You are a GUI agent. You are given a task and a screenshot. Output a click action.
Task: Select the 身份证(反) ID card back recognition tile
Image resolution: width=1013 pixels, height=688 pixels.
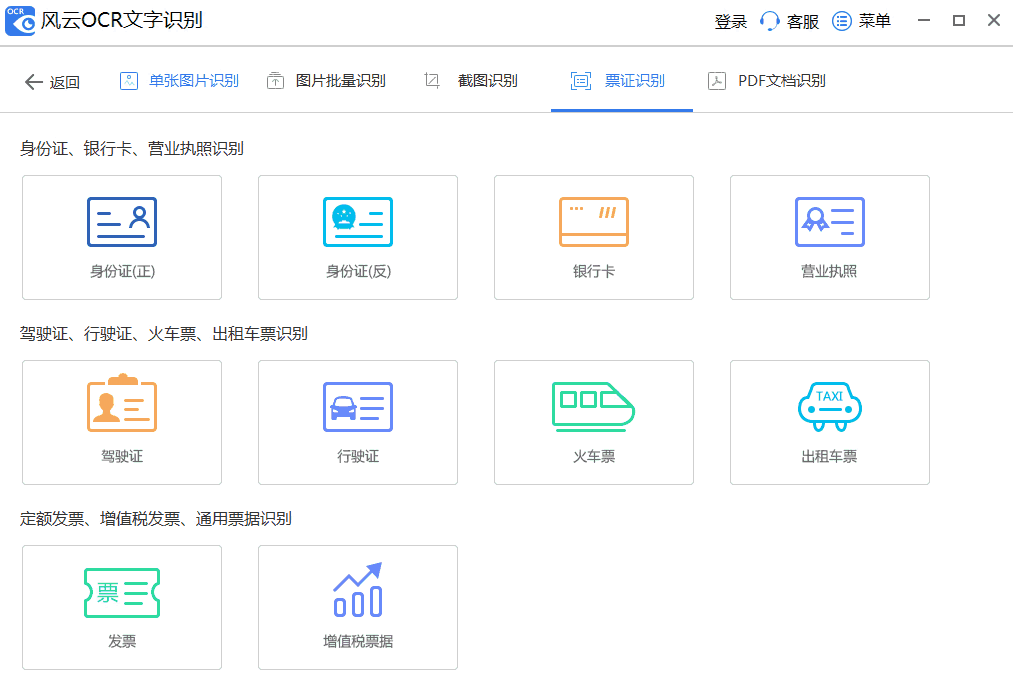tap(357, 237)
